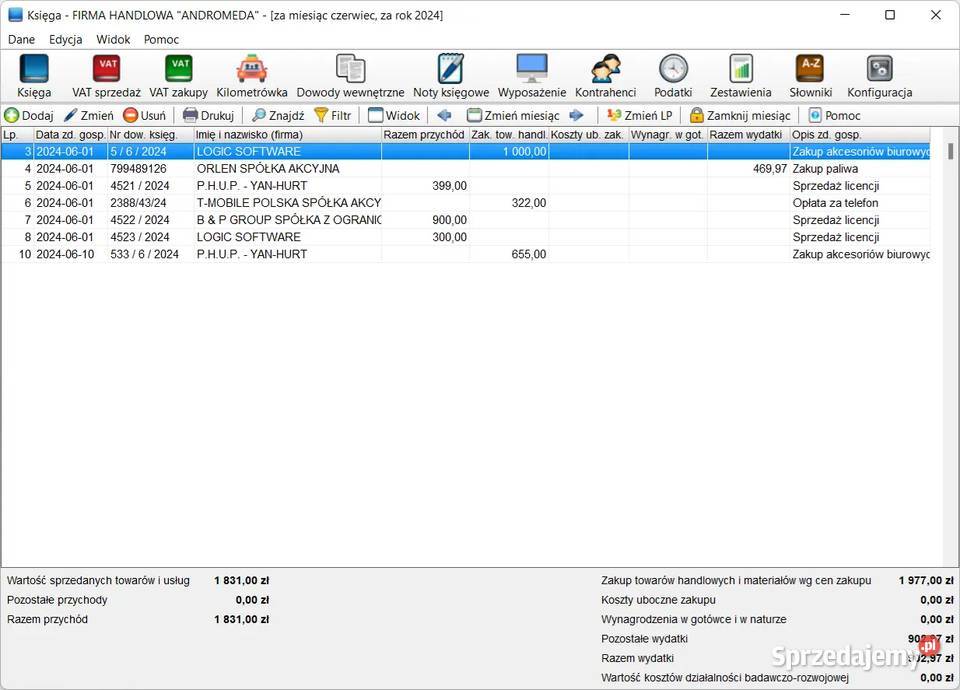Open the Podatki taxes module
This screenshot has height=690, width=960.
click(x=673, y=75)
